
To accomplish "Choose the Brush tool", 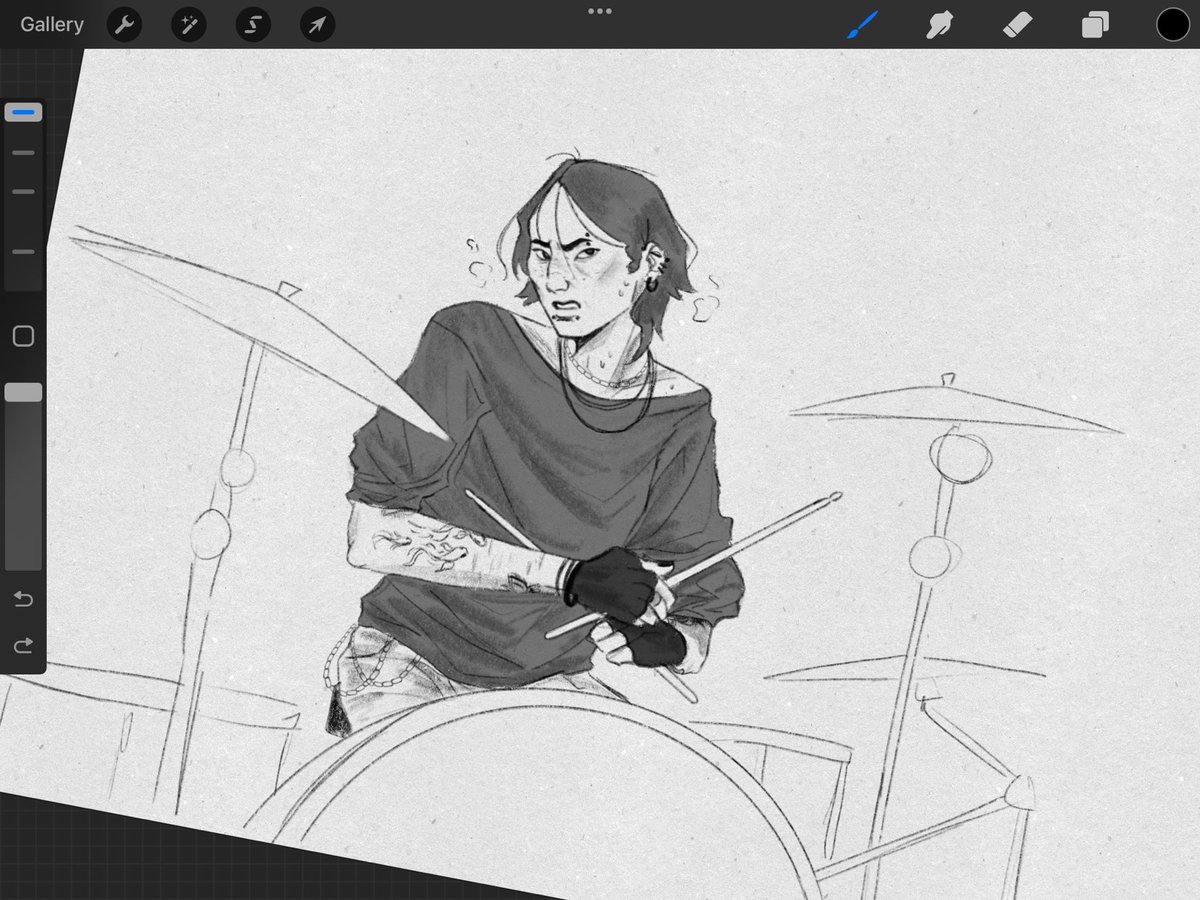I will (x=862, y=24).
